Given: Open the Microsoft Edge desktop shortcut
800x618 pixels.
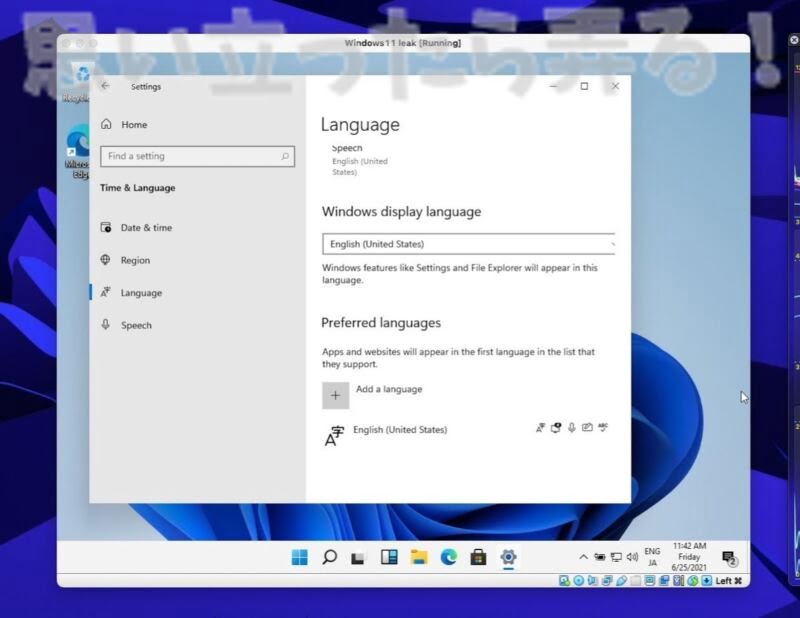Looking at the screenshot, I should tap(78, 153).
